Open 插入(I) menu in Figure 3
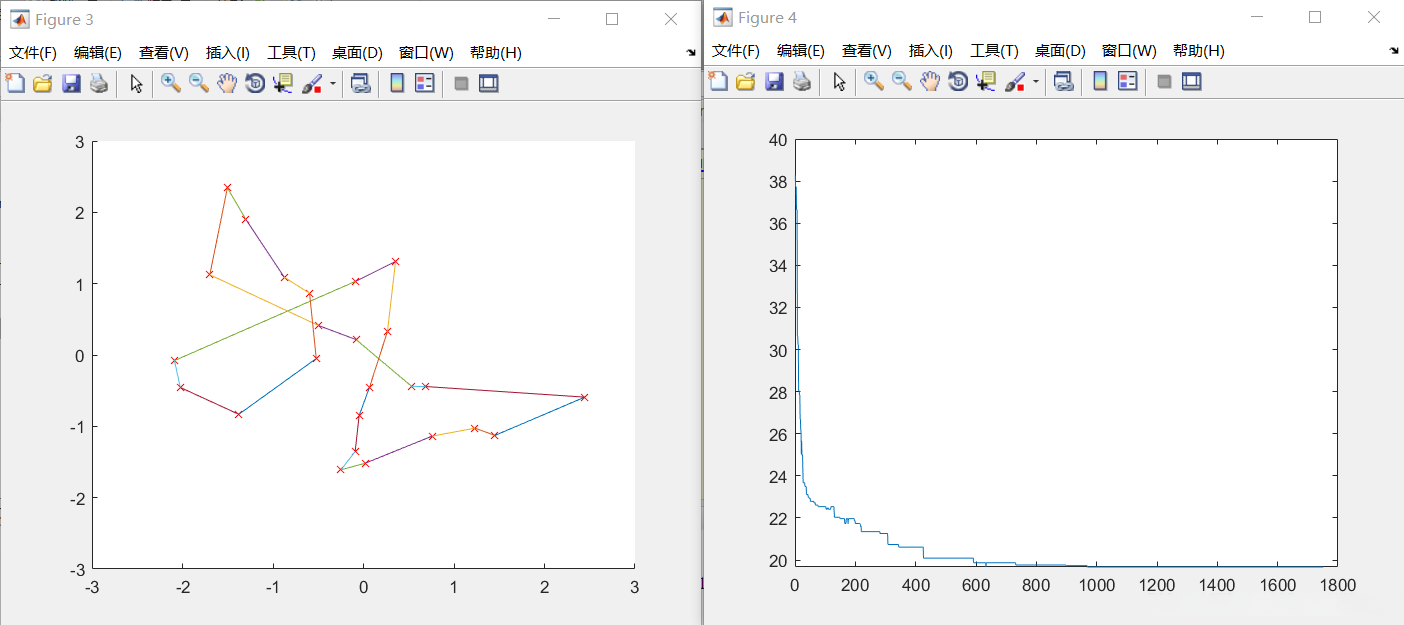This screenshot has width=1404, height=625. point(228,52)
